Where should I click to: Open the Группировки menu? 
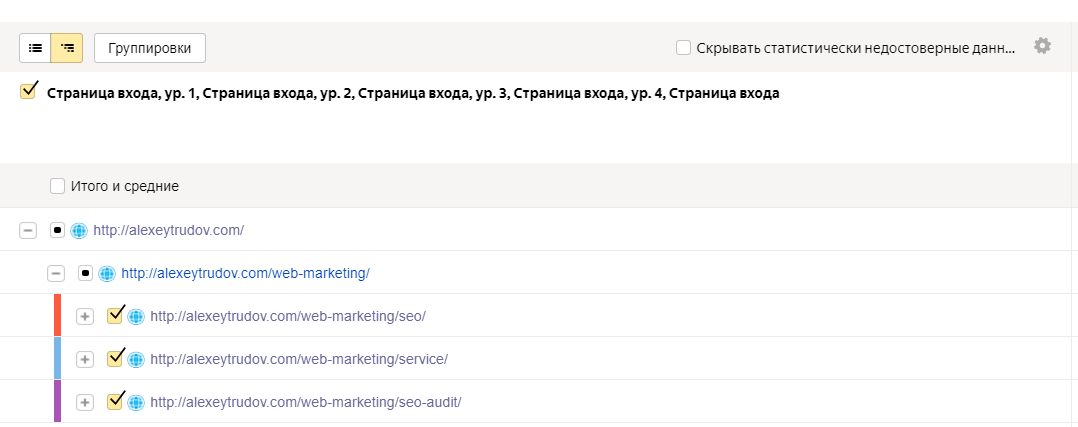pos(150,47)
